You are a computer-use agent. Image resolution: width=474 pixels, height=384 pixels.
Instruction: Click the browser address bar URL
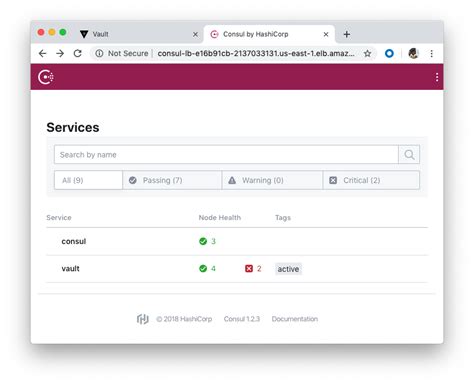256,53
